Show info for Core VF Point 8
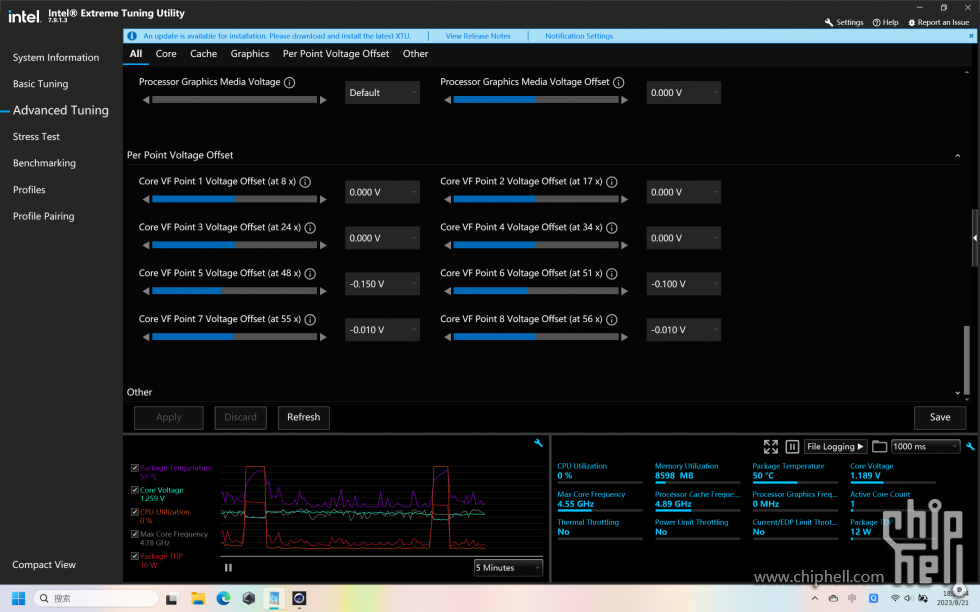The width and height of the screenshot is (980, 612). tap(612, 319)
